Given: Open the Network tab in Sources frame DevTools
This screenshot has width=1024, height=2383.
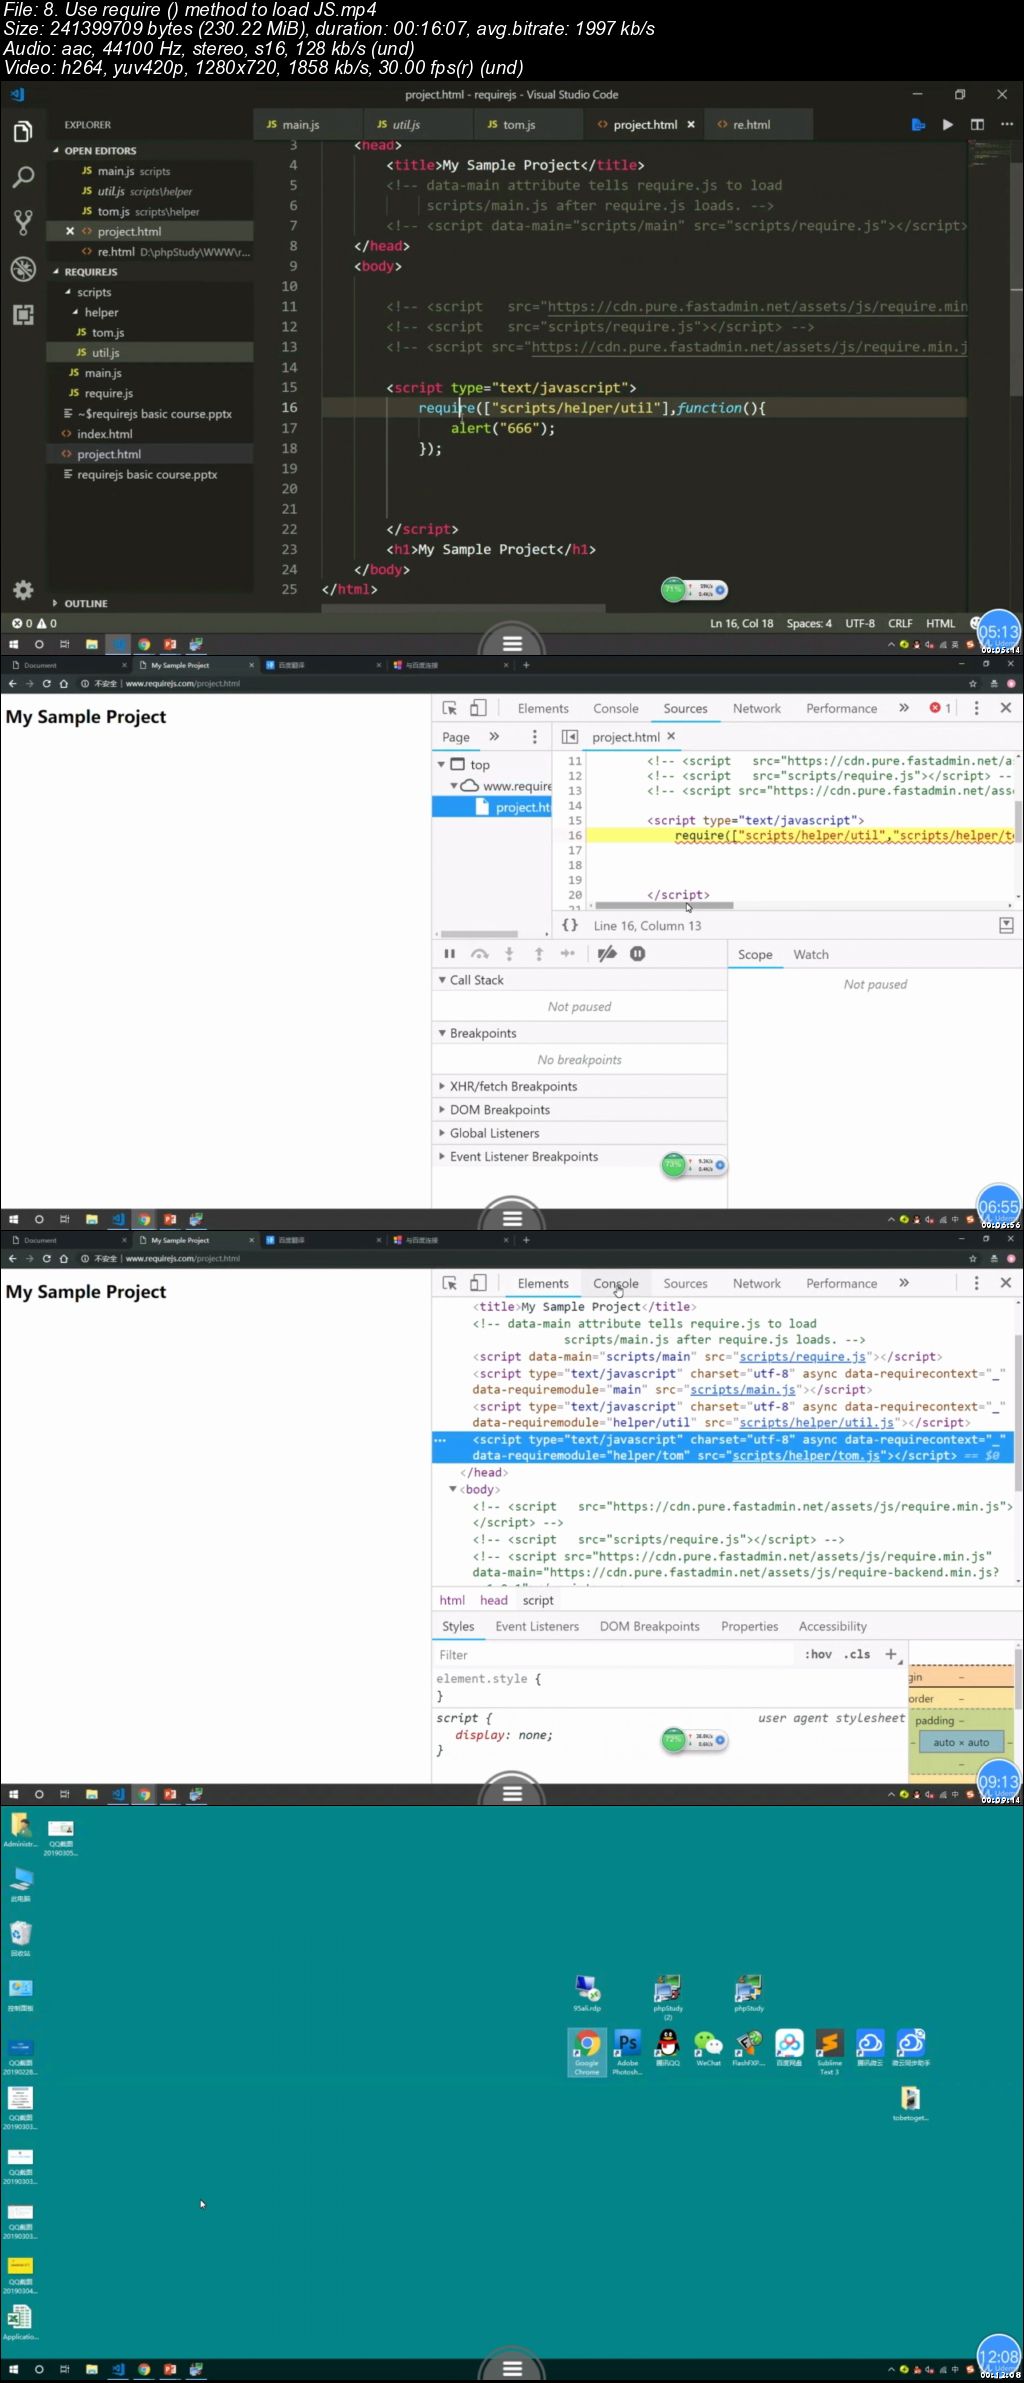Looking at the screenshot, I should coord(757,708).
